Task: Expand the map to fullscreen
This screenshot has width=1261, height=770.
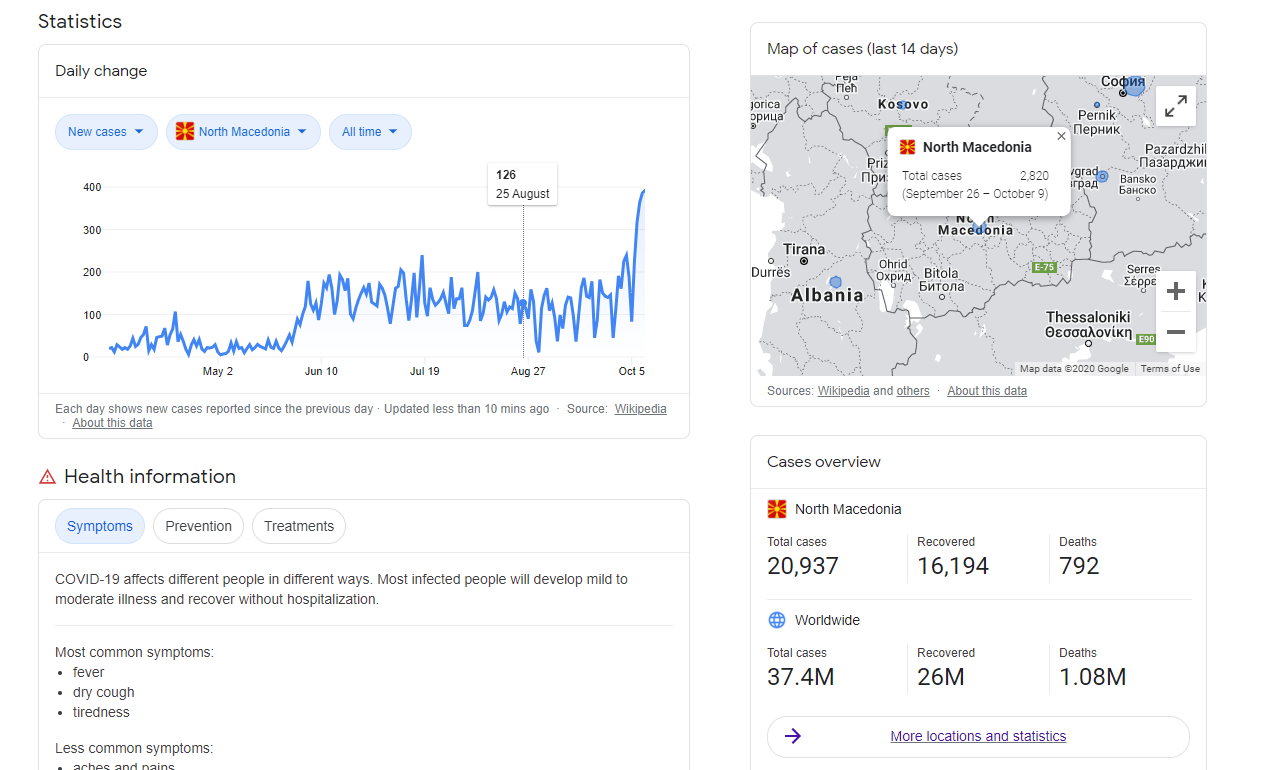Action: coord(1176,105)
